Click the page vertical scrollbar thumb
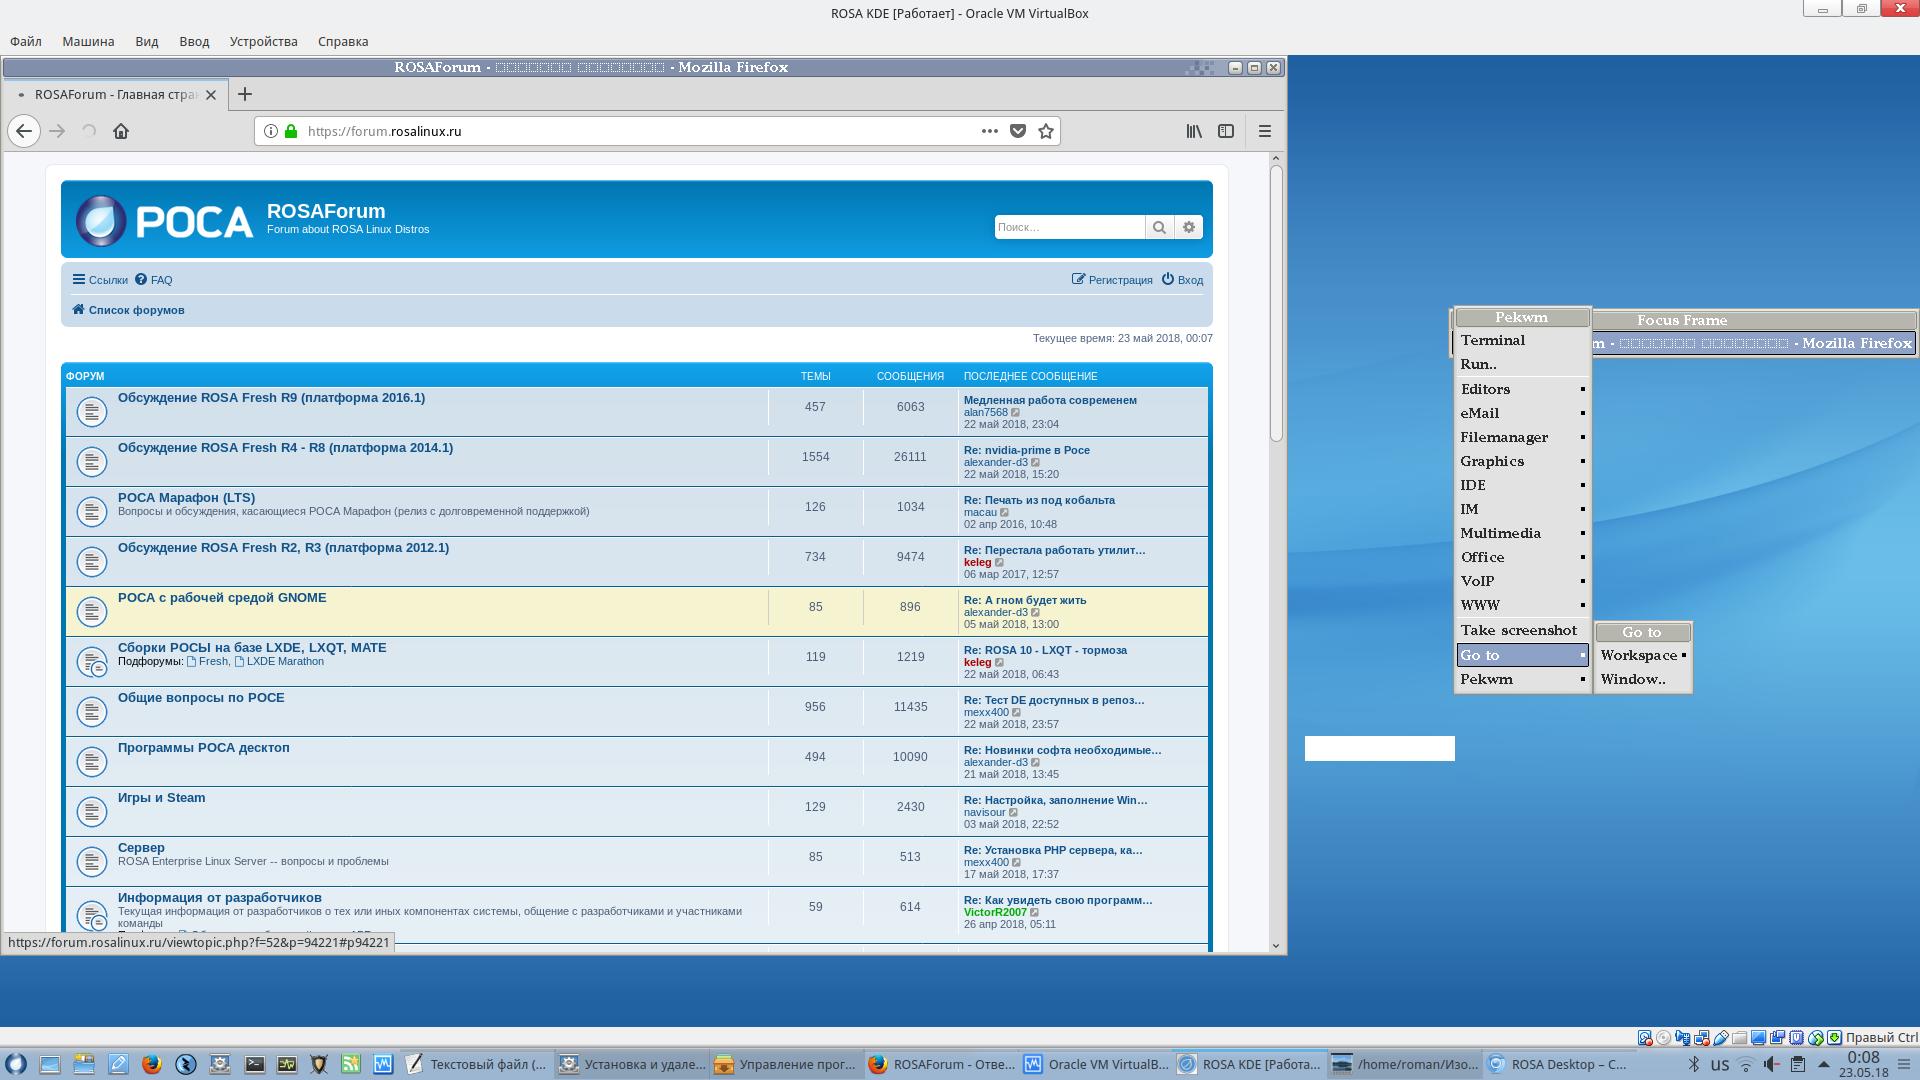The height and width of the screenshot is (1080, 1920). [1276, 300]
